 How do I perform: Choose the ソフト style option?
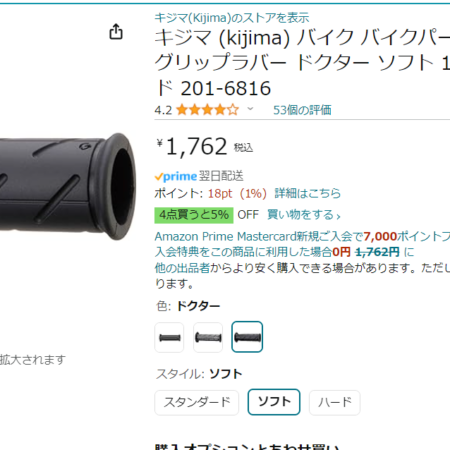tap(274, 402)
